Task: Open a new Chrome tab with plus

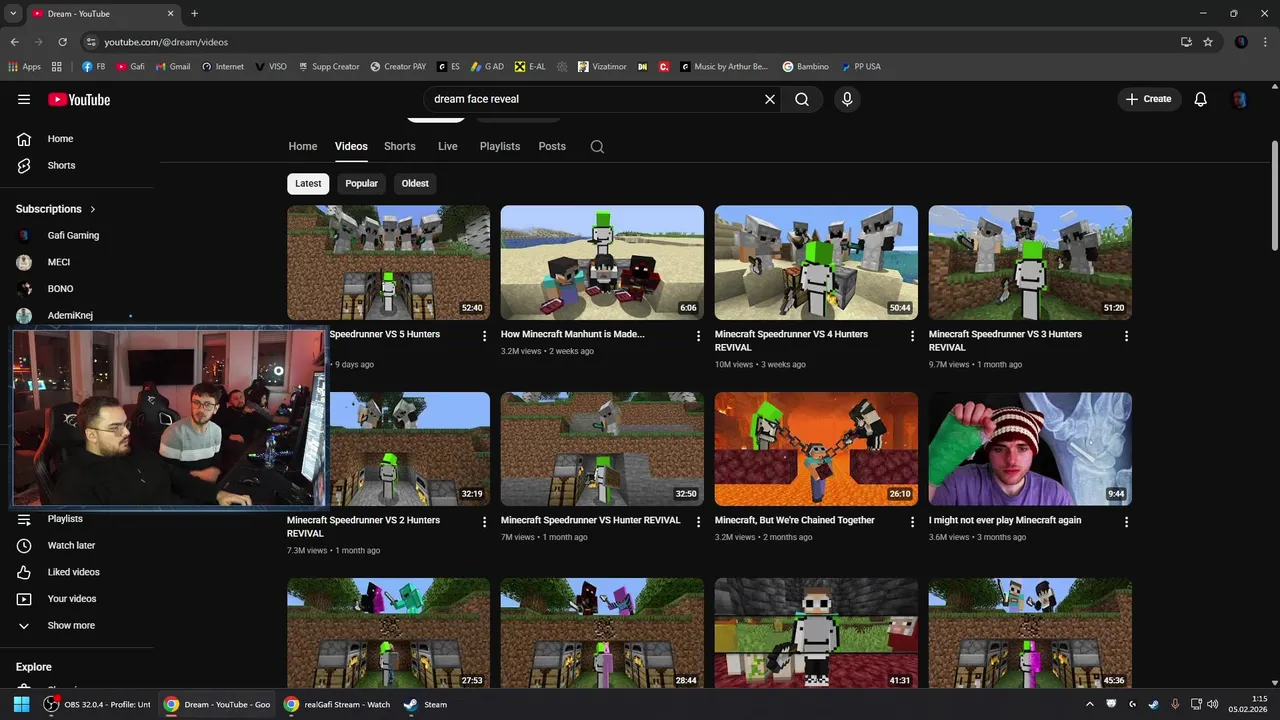Action: (194, 14)
